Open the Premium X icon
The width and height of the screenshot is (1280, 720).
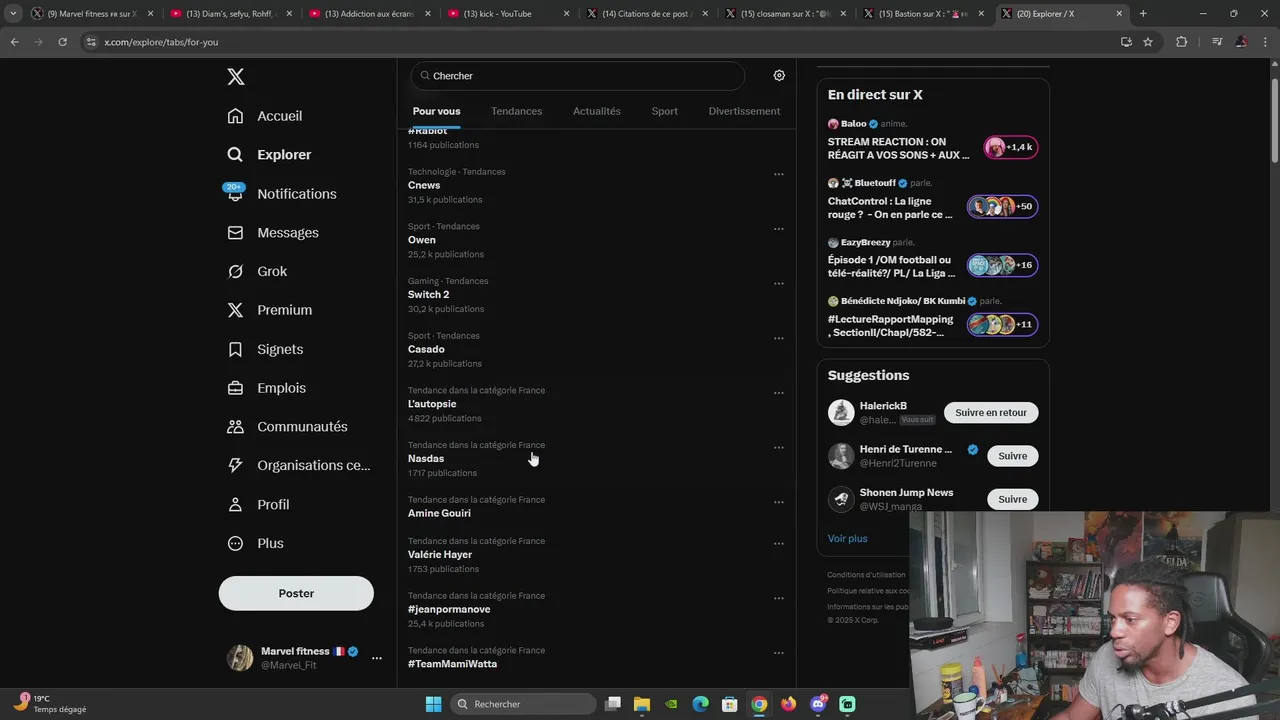pos(235,310)
